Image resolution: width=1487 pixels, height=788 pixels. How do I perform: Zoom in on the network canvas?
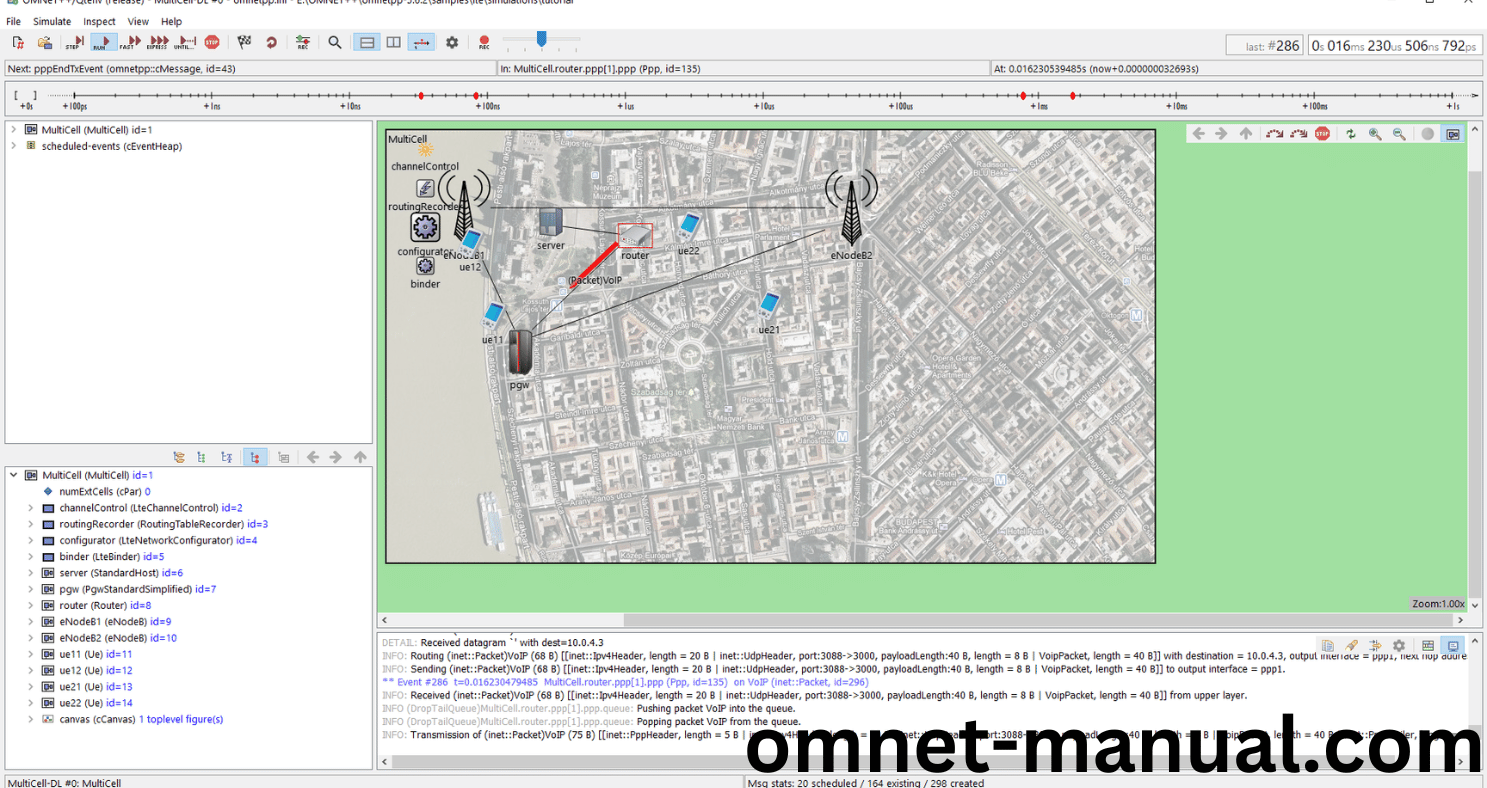1375,134
